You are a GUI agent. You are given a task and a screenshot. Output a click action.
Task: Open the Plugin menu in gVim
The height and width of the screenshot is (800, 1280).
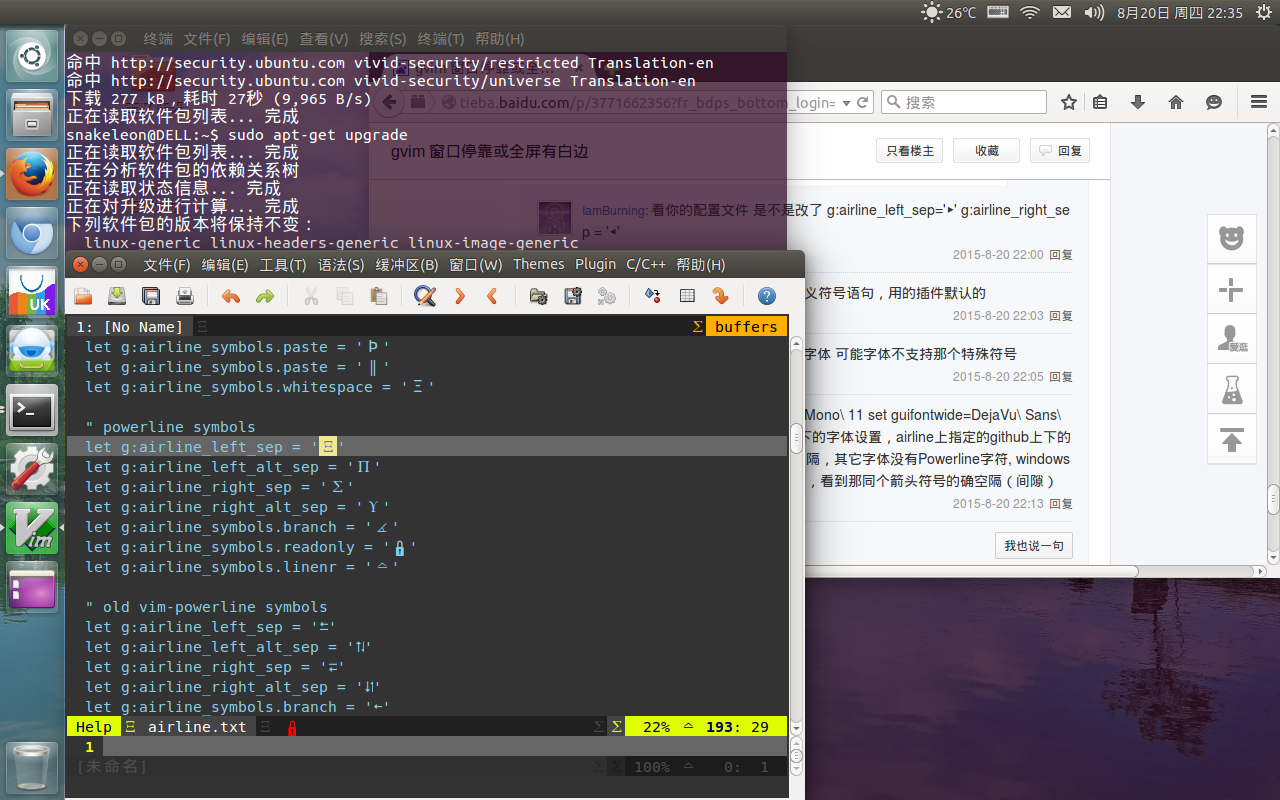point(595,265)
